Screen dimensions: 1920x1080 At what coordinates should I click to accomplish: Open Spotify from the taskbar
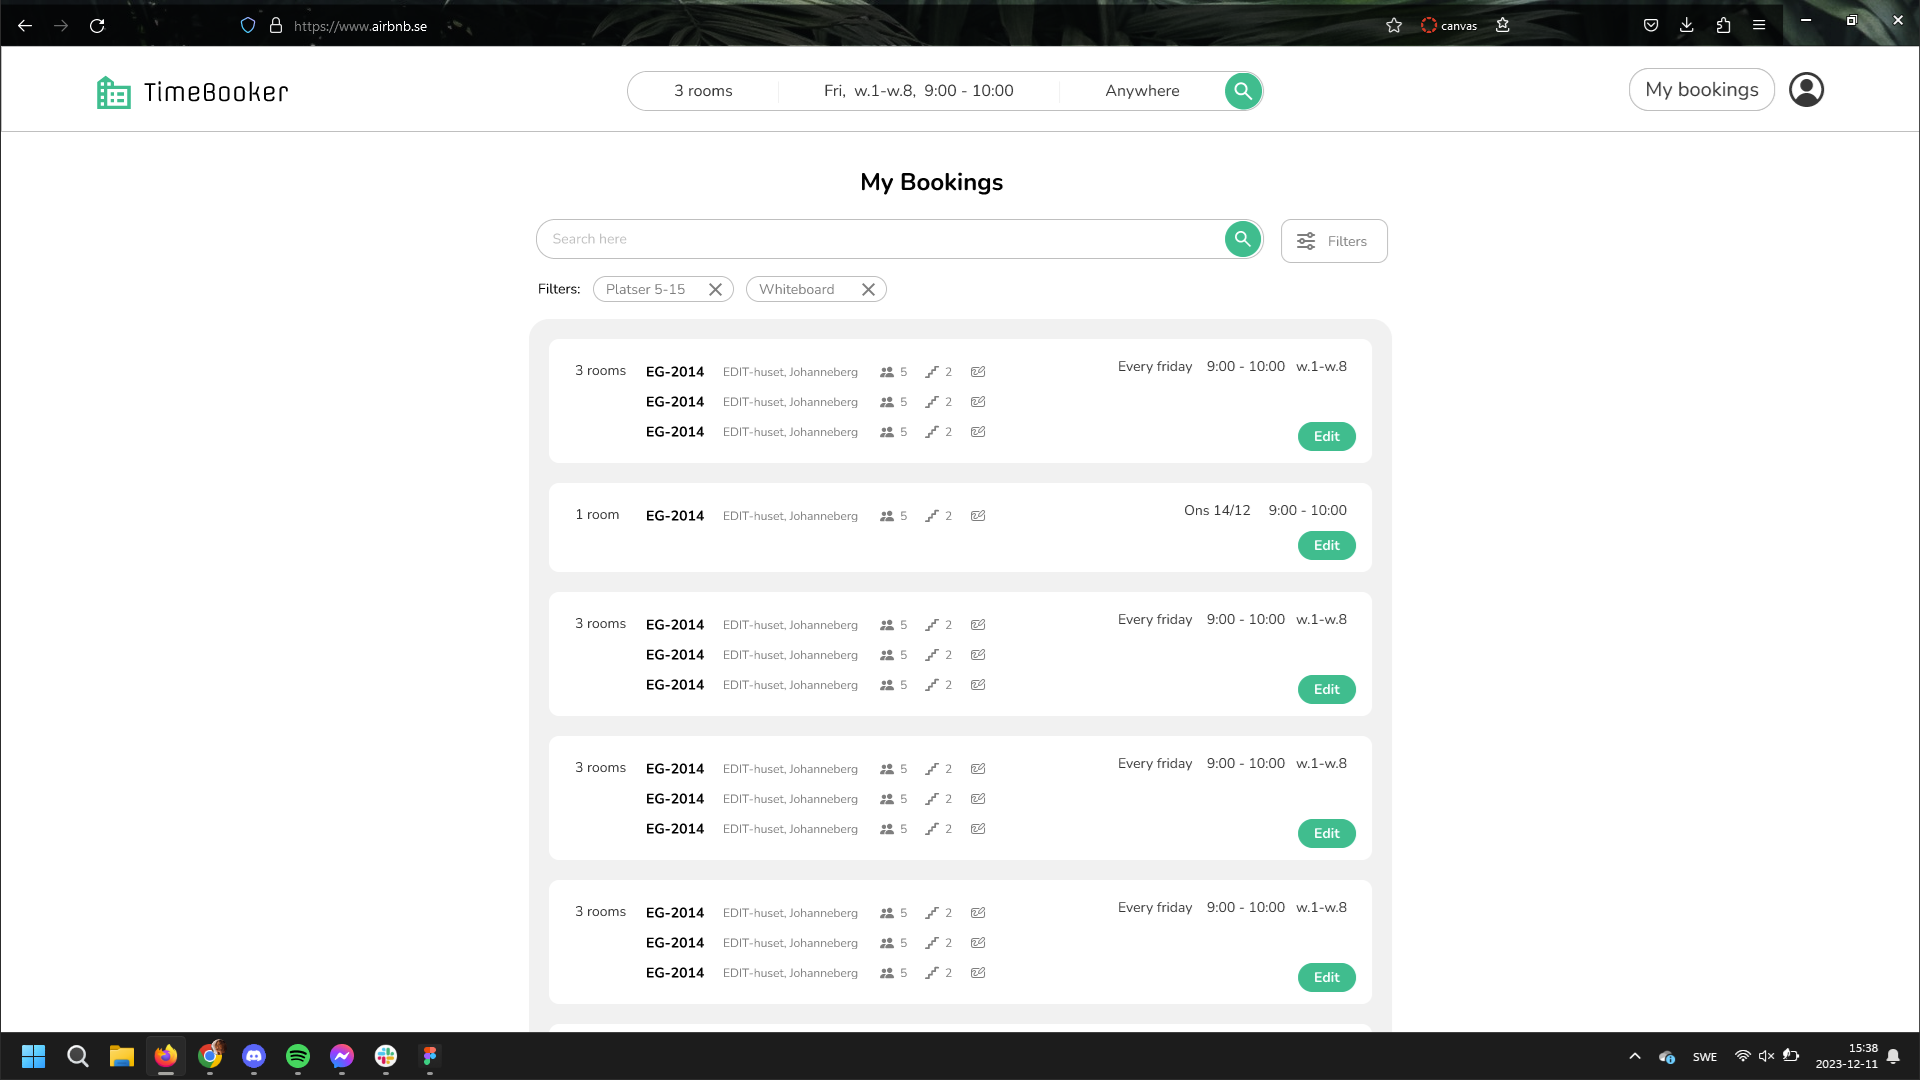[298, 1056]
